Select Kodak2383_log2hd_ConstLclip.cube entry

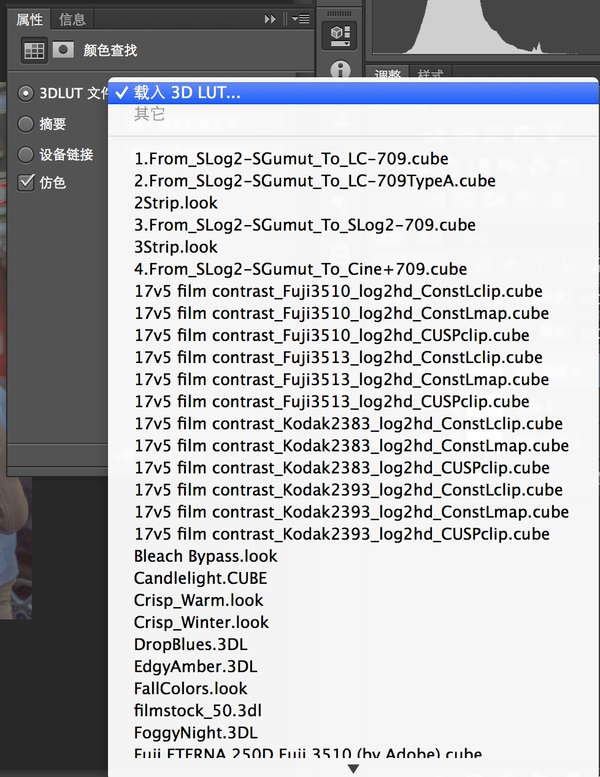pyautogui.click(x=353, y=424)
